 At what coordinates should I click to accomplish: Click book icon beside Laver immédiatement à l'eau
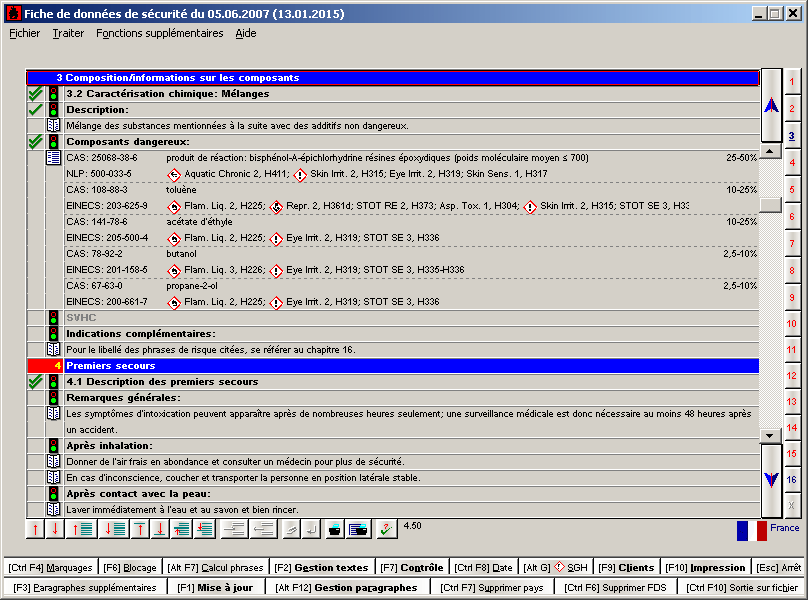pyautogui.click(x=53, y=509)
